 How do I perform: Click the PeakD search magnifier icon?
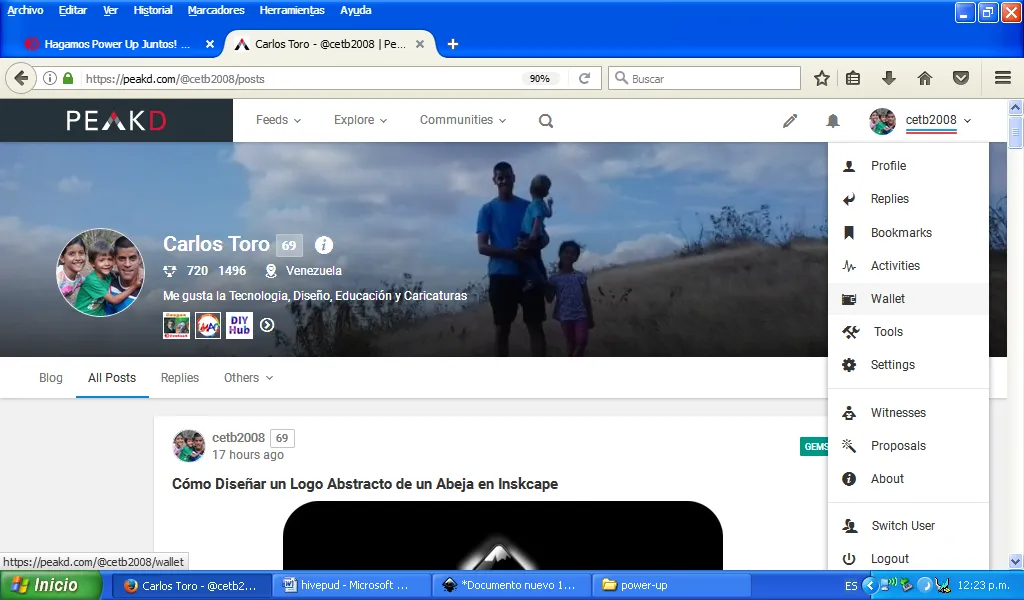pos(546,121)
